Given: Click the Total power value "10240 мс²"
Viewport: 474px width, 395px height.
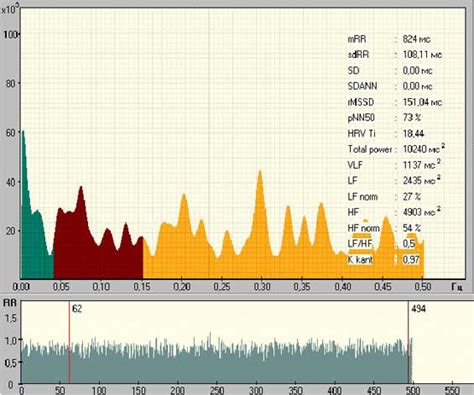Looking at the screenshot, I should (x=424, y=149).
